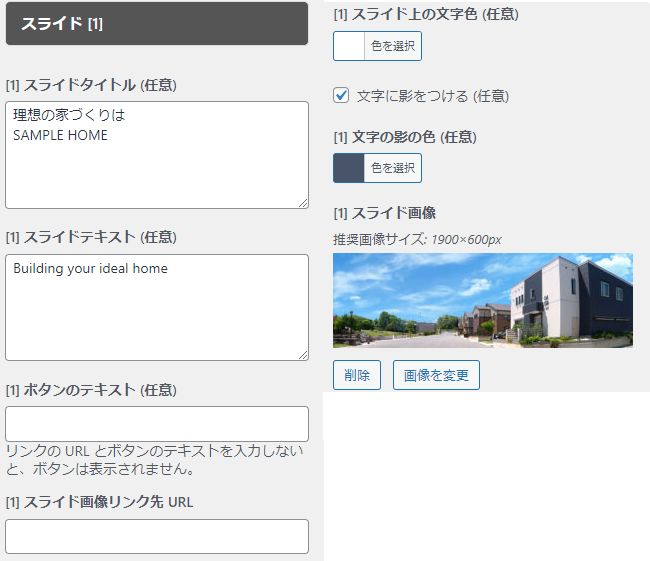650x561 pixels.
Task: Click the dark blue shadow color swatch
Action: tap(349, 168)
